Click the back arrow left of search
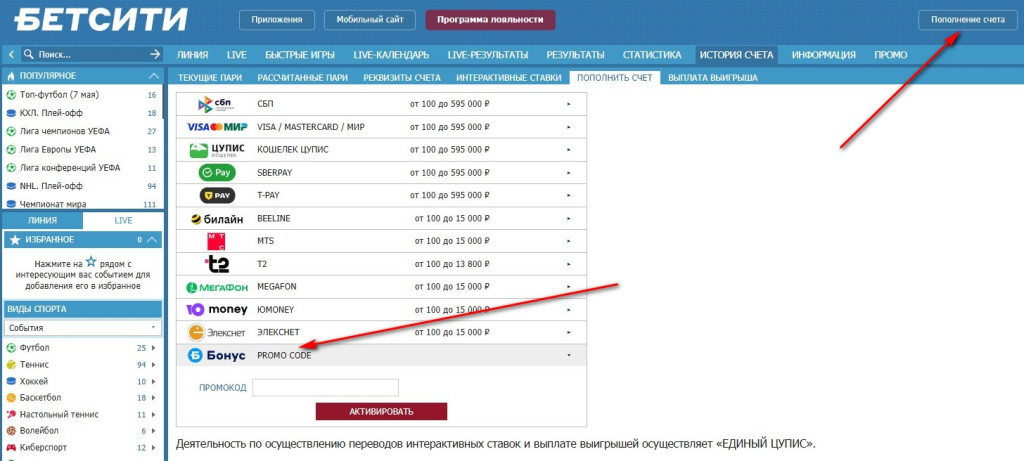Image resolution: width=1024 pixels, height=461 pixels. (x=11, y=54)
